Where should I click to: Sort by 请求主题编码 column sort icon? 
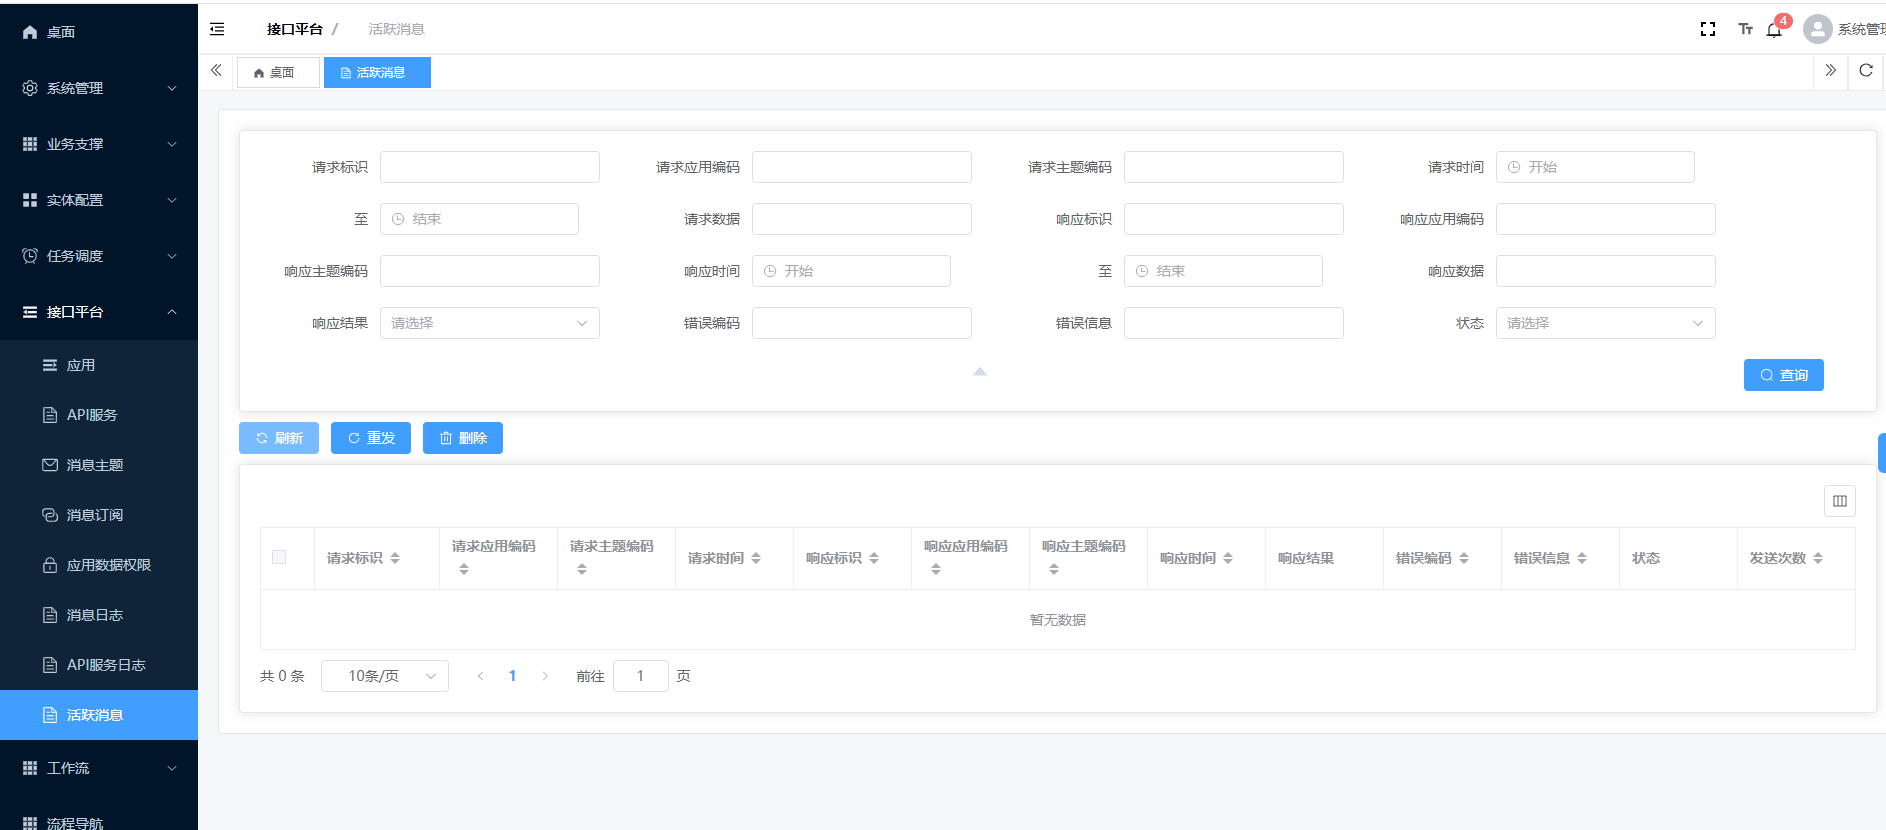tap(582, 569)
